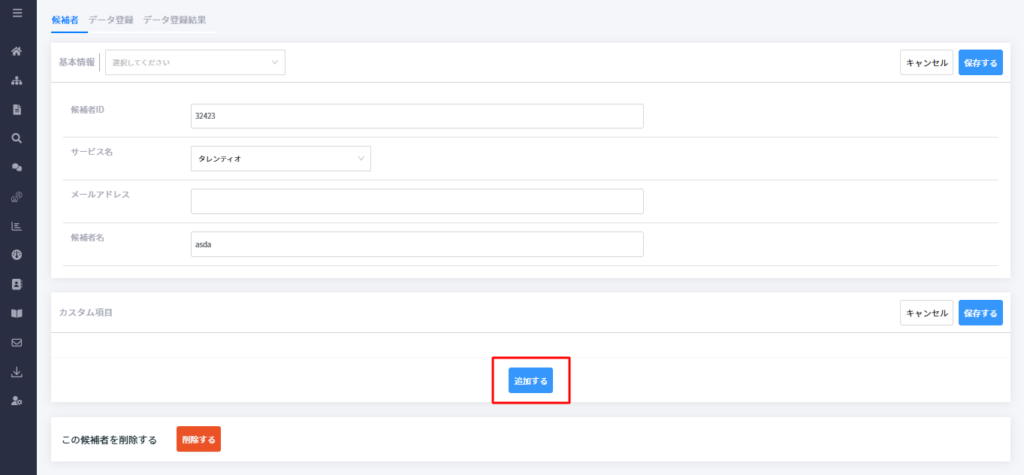1024x475 pixels.
Task: Open the contact book sidebar icon
Action: pyautogui.click(x=18, y=284)
